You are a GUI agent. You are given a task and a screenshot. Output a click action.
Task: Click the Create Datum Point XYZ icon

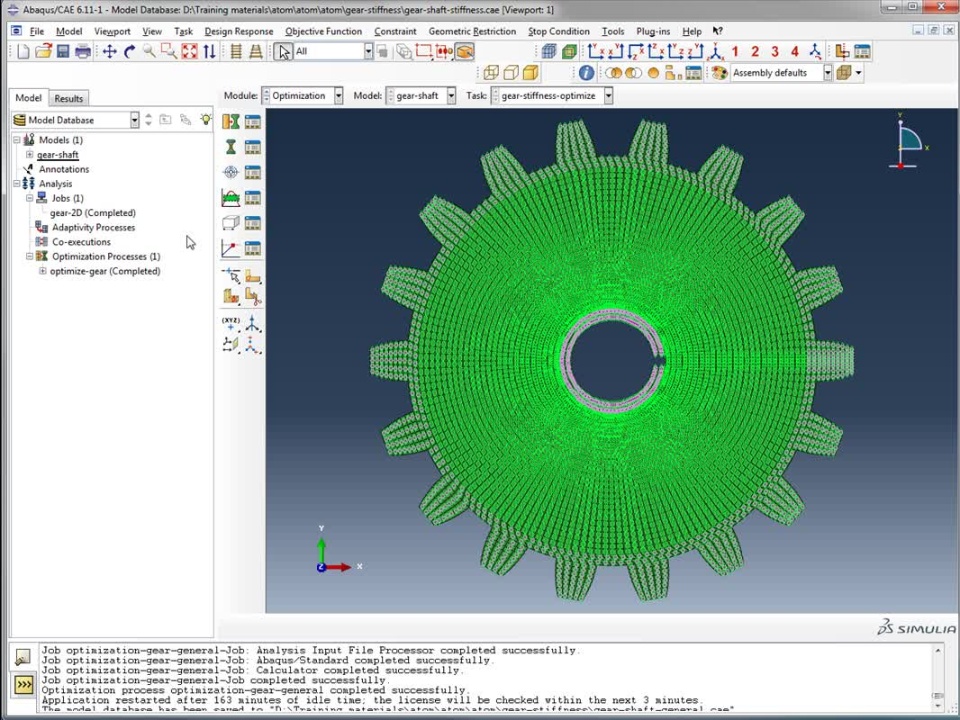[231, 323]
